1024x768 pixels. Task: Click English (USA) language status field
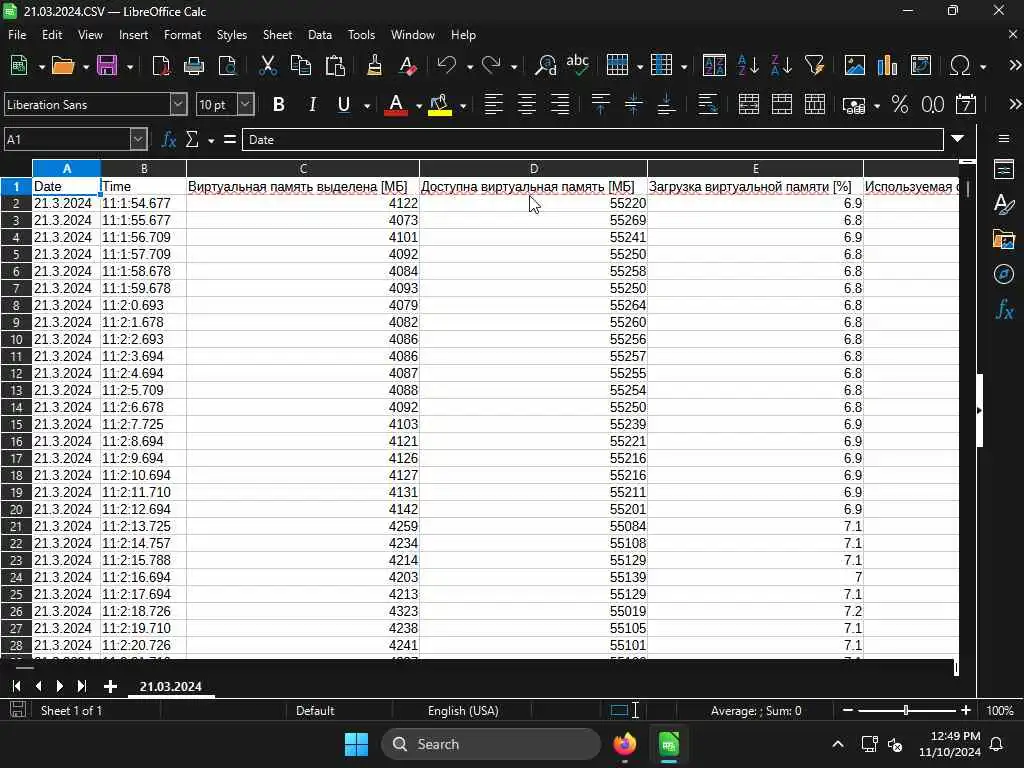click(462, 711)
